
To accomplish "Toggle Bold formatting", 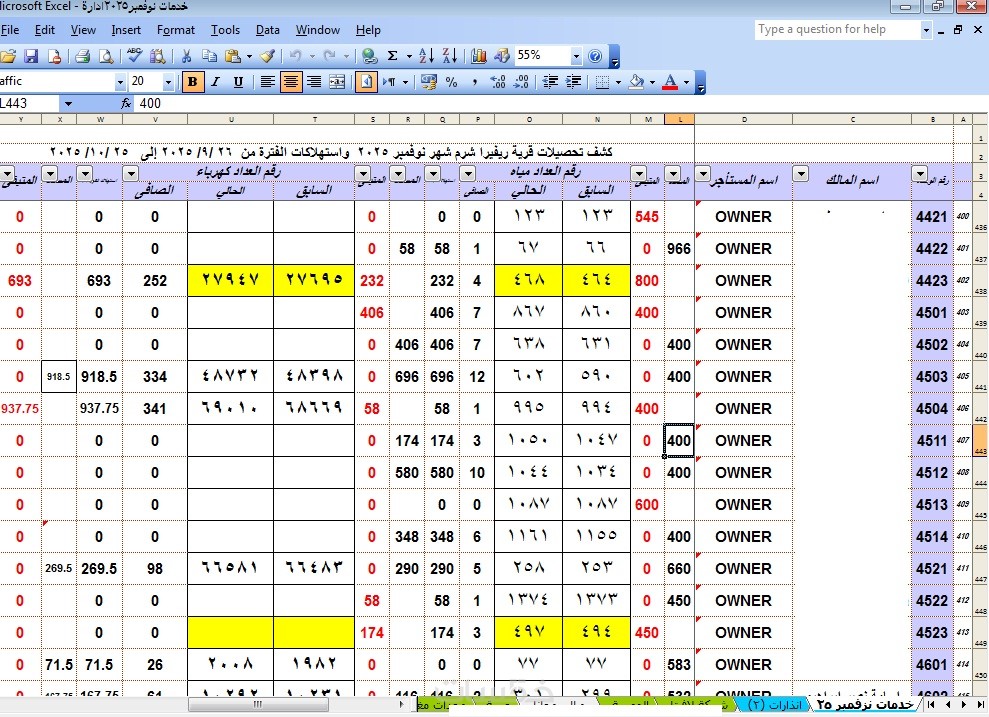I will coord(192,82).
